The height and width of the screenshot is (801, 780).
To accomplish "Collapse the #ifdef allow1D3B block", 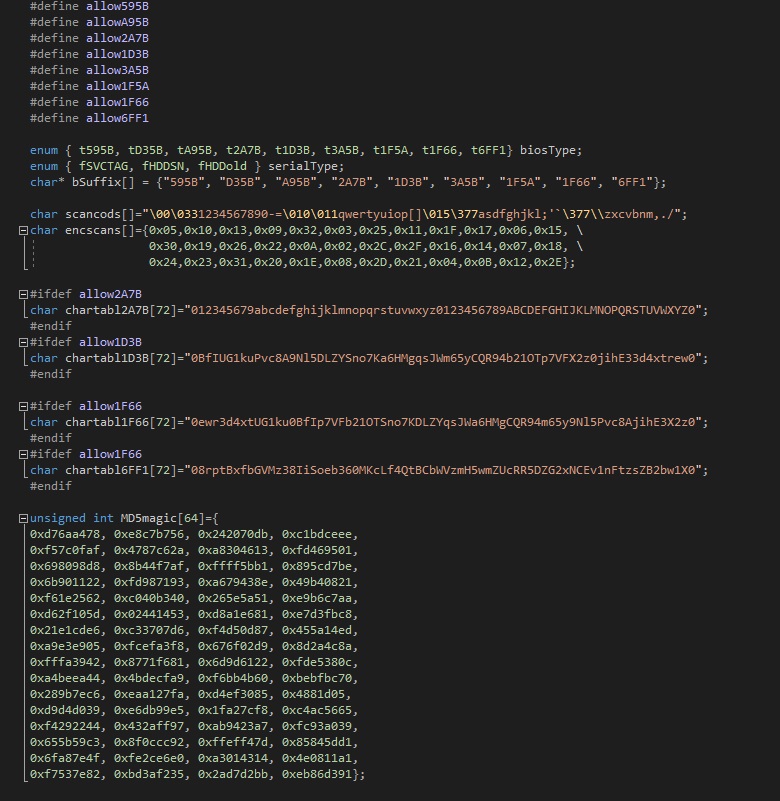I will (23, 342).
